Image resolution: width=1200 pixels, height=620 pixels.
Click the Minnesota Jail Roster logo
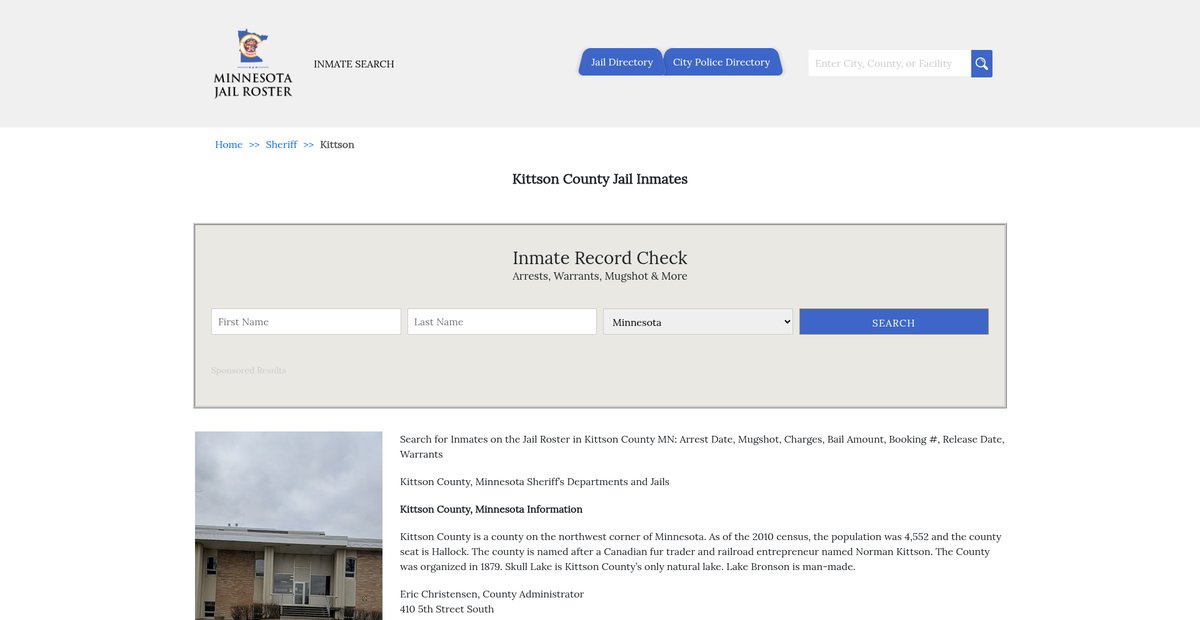coord(253,63)
